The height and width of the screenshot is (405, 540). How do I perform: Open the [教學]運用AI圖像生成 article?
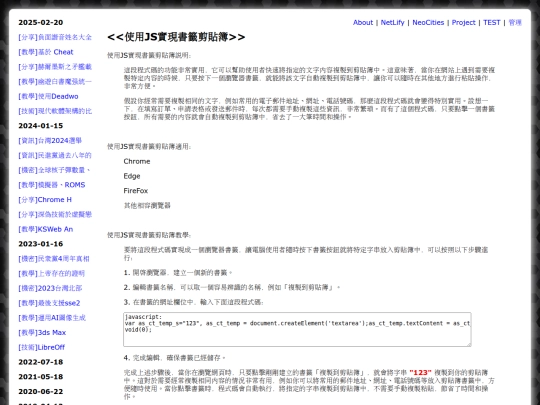[52, 318]
